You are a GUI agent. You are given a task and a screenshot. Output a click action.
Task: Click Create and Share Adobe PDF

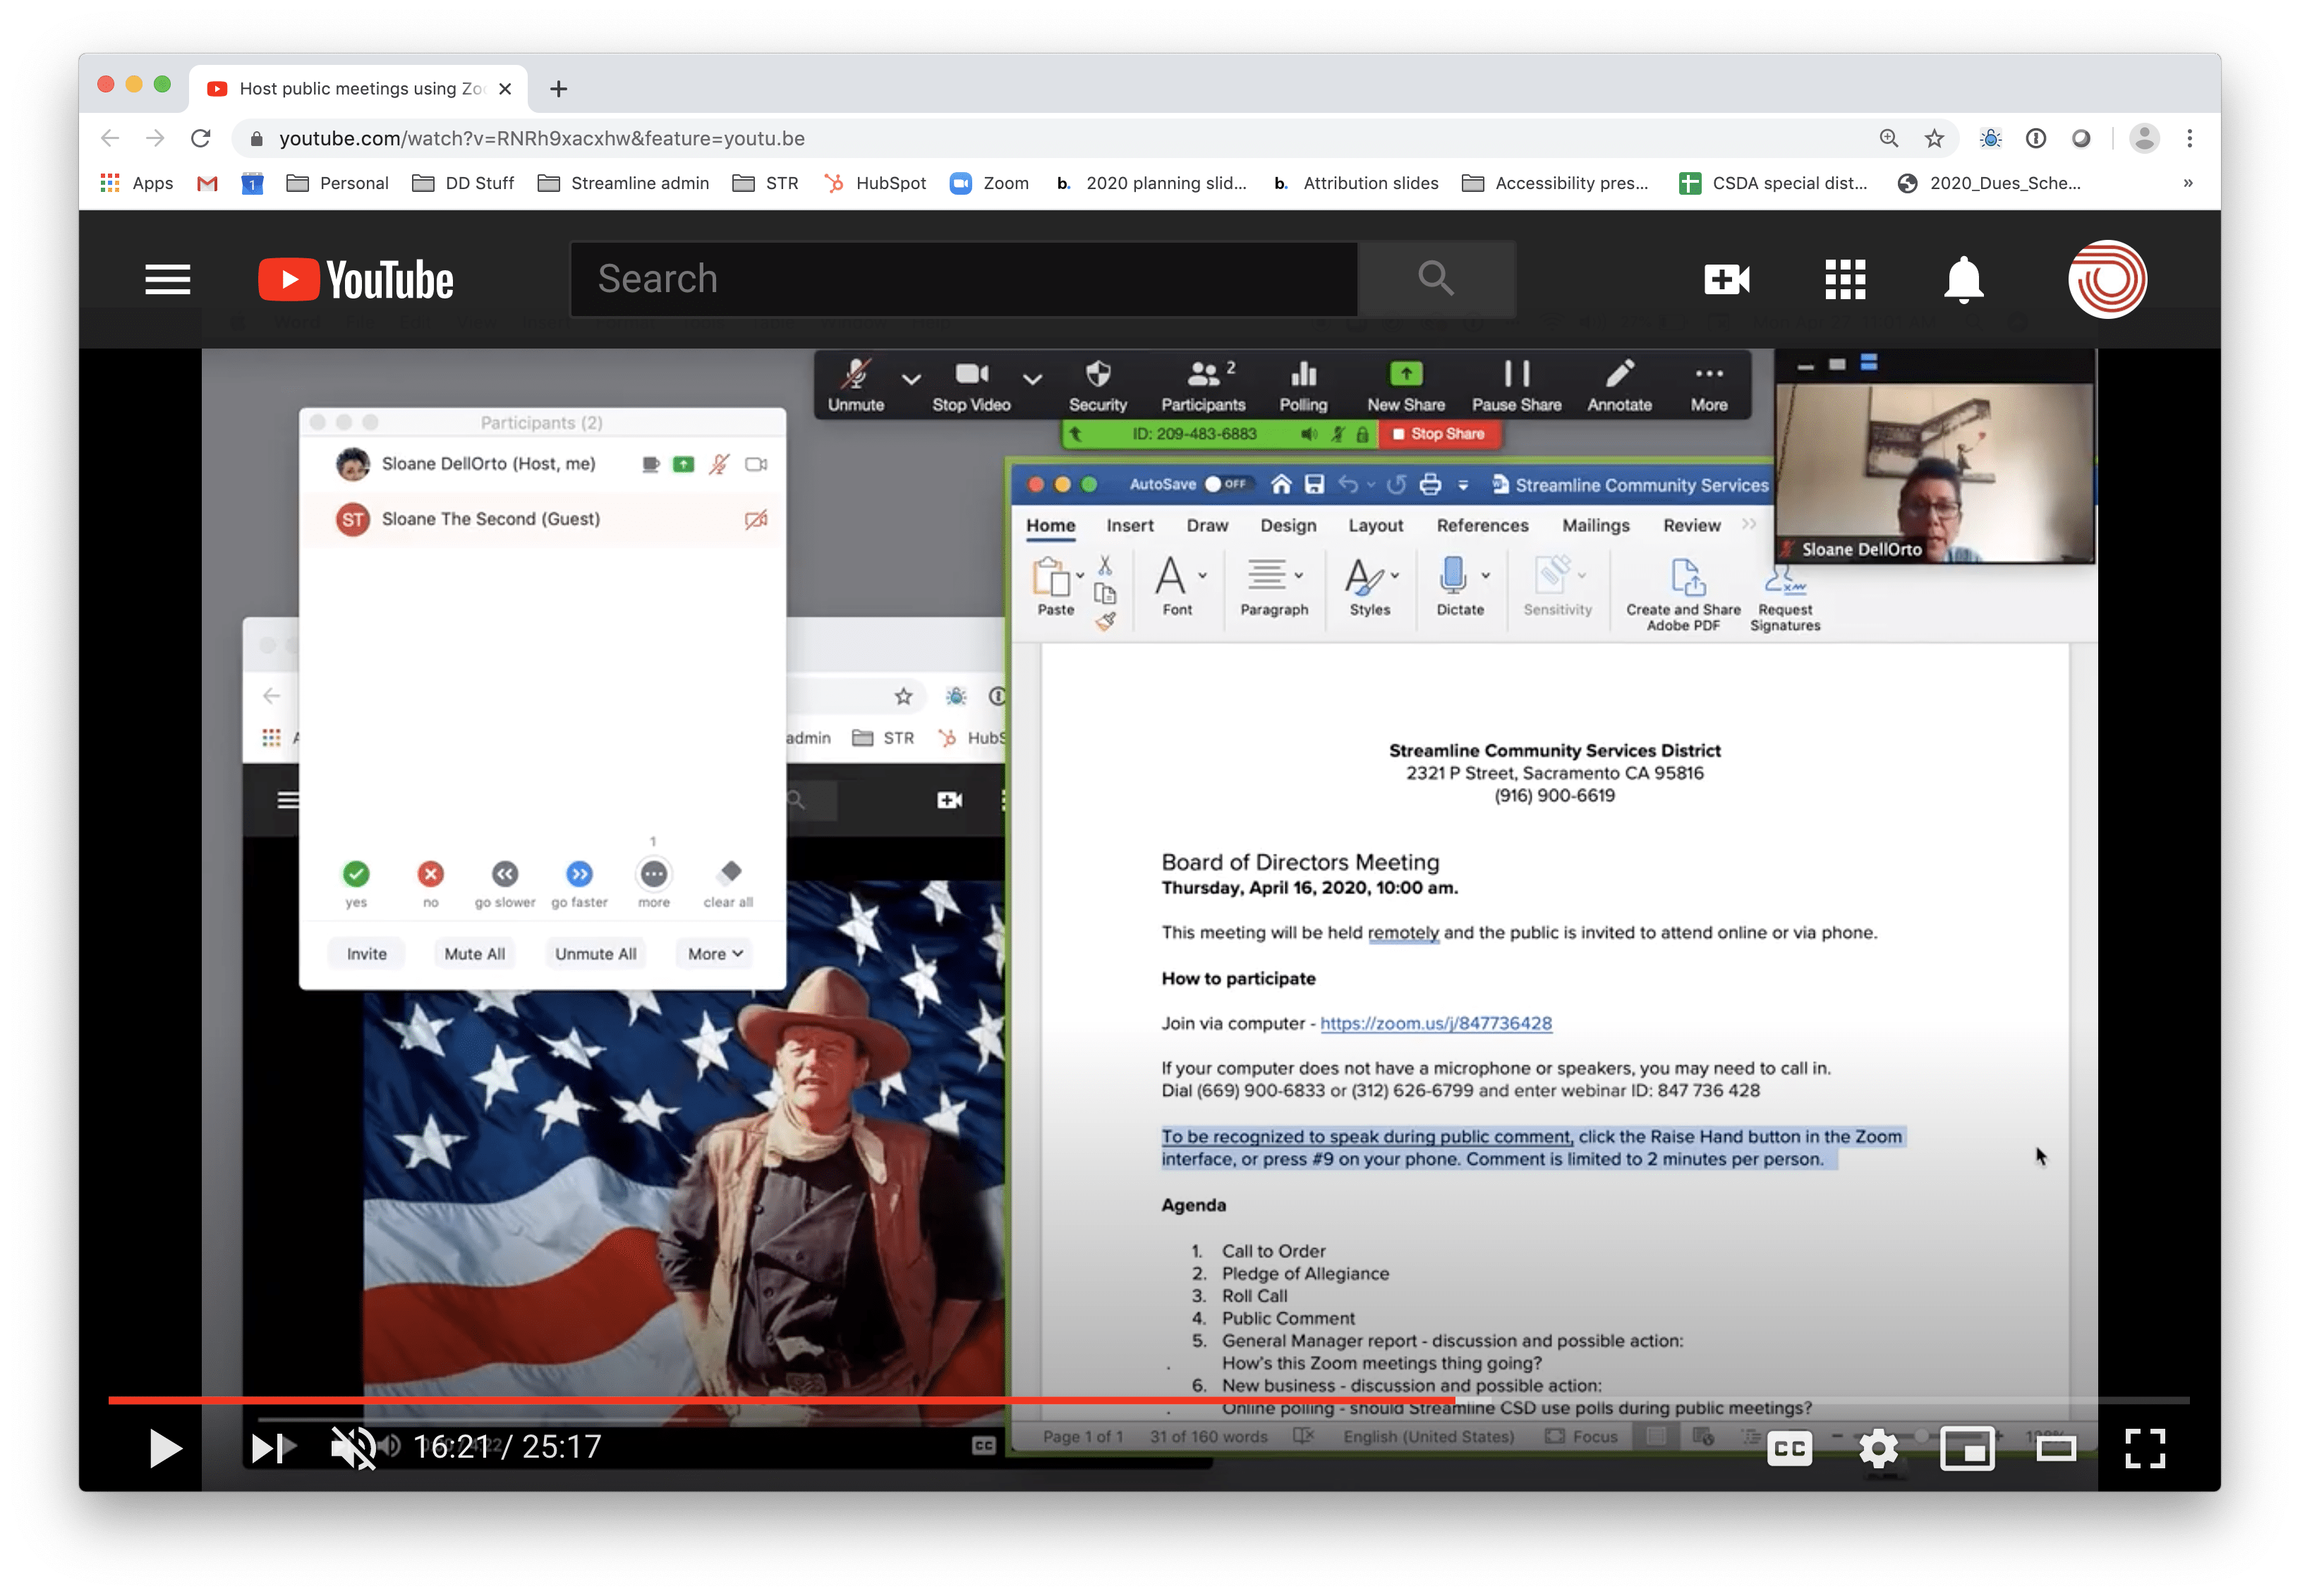point(1683,595)
